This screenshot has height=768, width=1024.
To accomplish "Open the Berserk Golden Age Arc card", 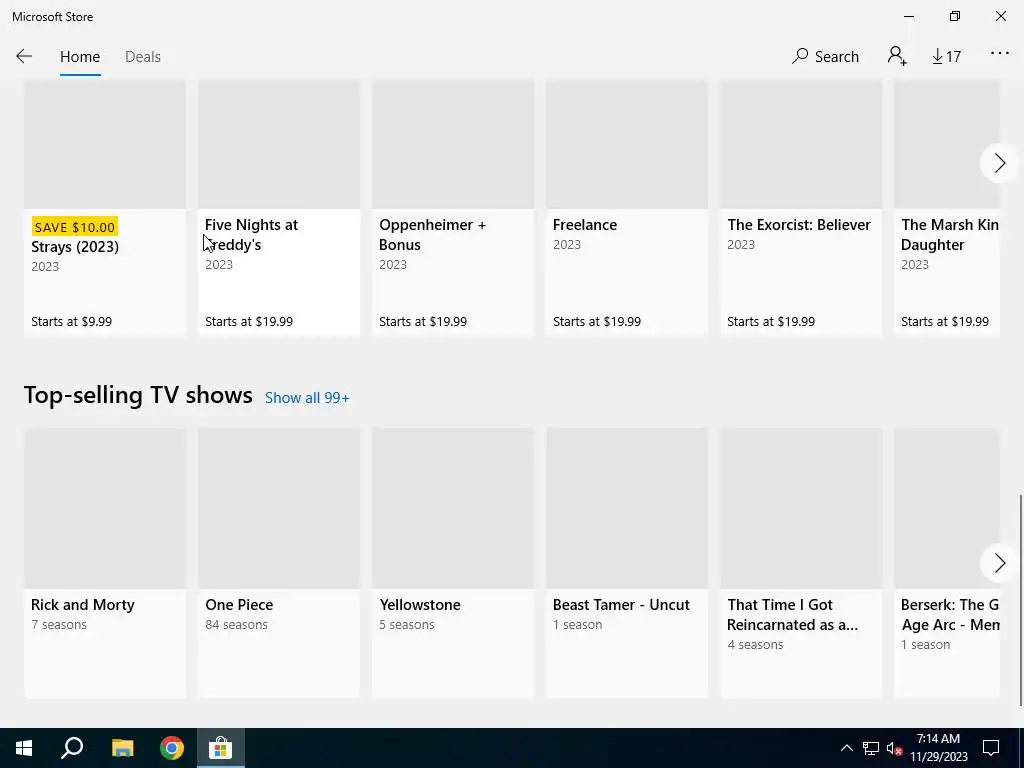I will 947,563.
